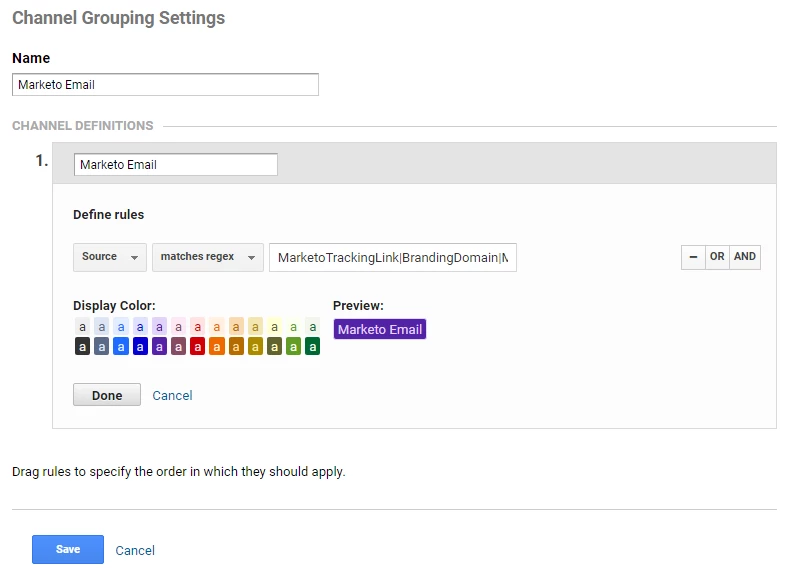Select the pale yellow pastel swatch
This screenshot has width=808, height=578.
click(x=274, y=327)
